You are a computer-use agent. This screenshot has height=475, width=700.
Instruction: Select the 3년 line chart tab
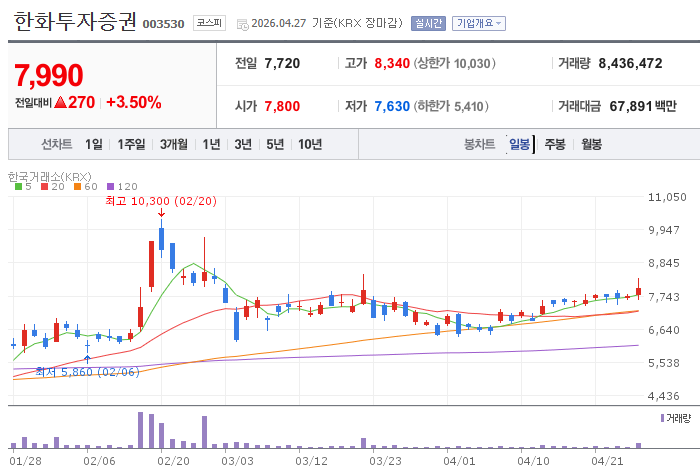point(243,144)
